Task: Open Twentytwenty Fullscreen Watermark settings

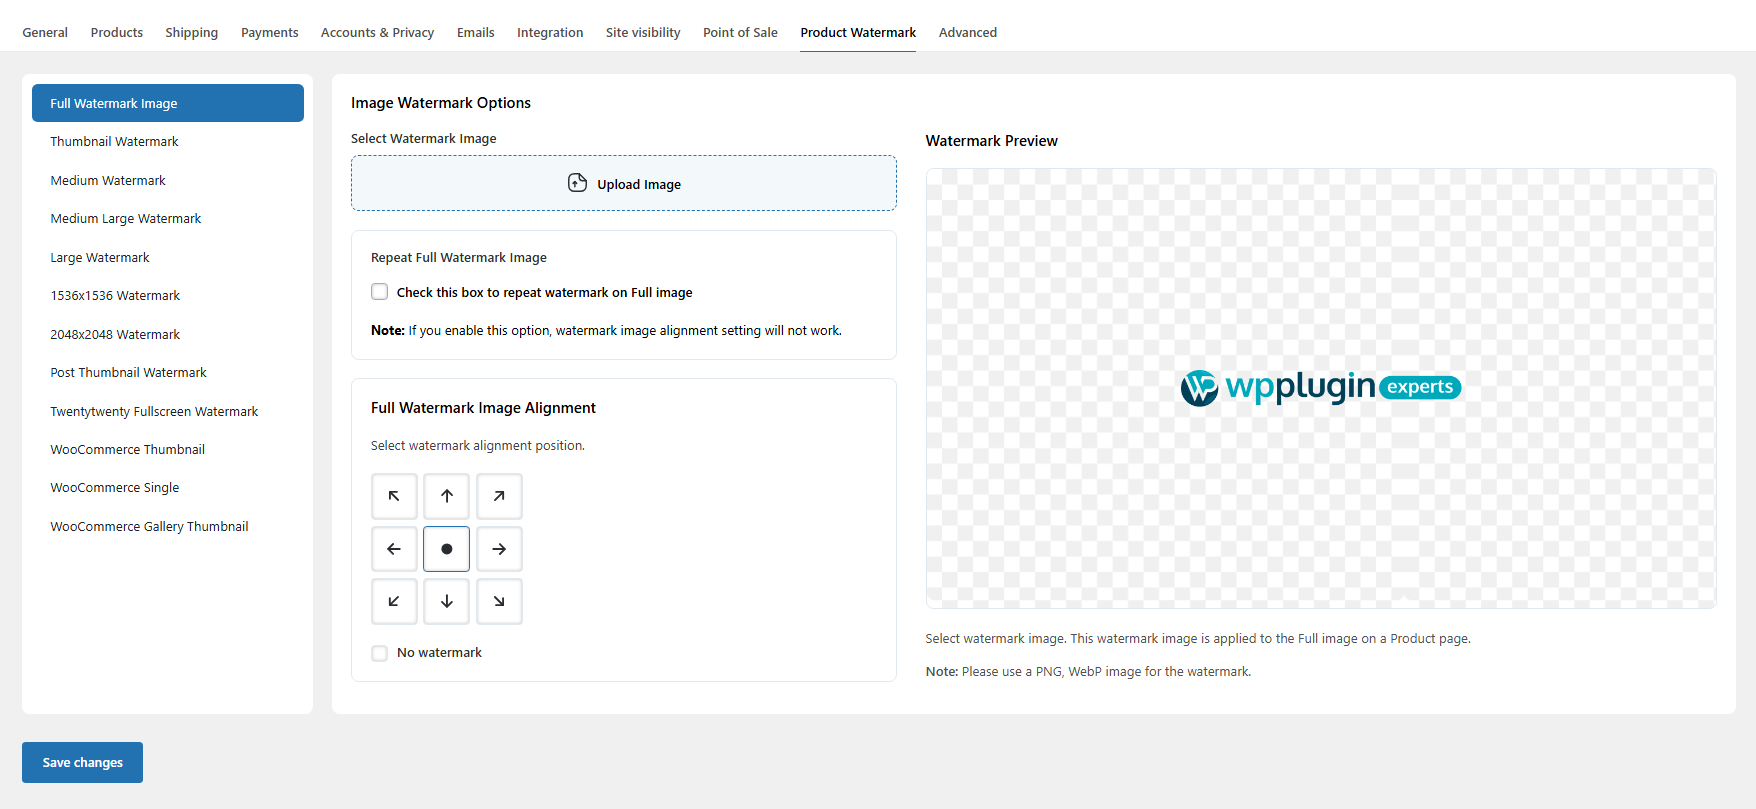Action: point(154,411)
